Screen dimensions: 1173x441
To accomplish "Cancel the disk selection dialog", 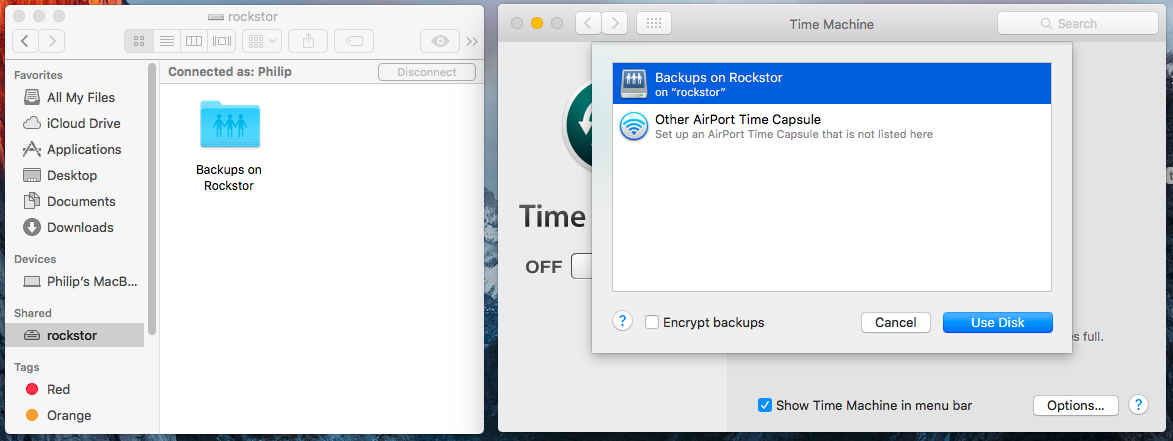I will pyautogui.click(x=895, y=322).
